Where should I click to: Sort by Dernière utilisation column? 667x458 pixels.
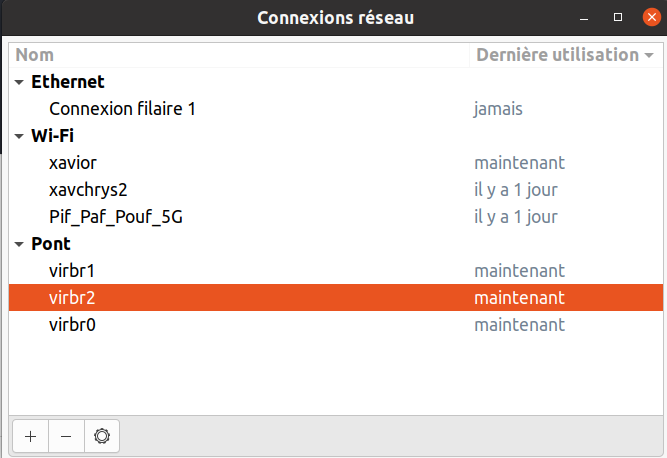[x=566, y=55]
